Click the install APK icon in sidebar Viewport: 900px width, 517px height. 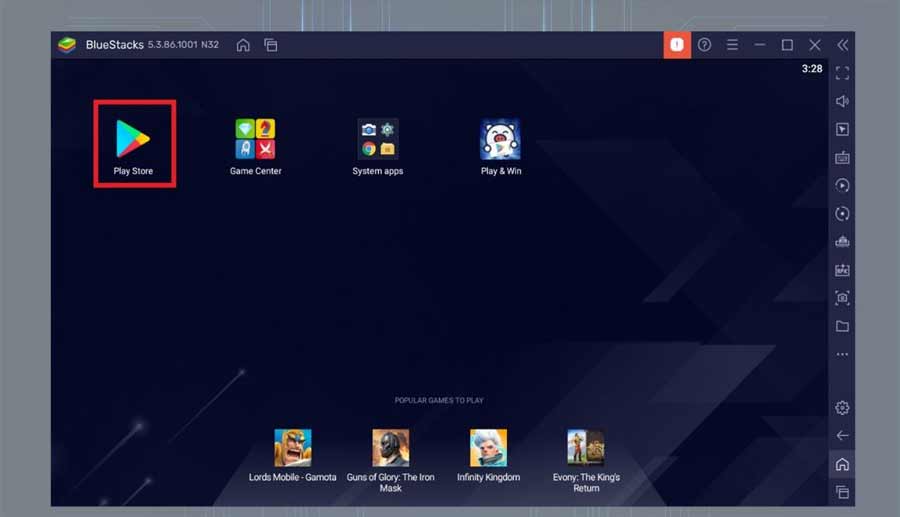point(842,270)
